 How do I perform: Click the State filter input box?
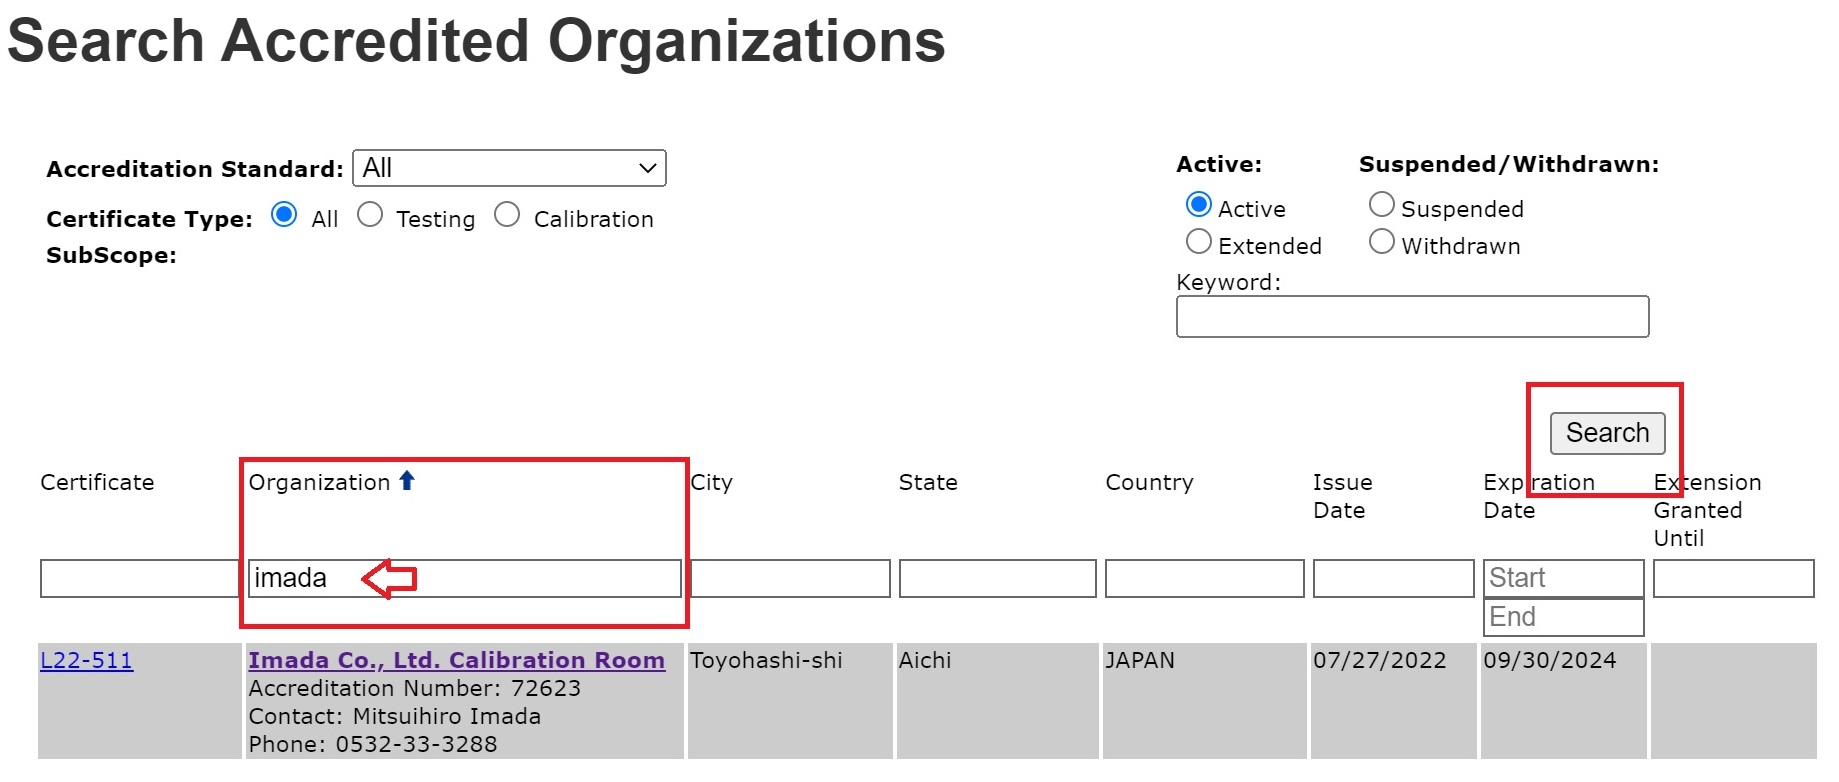click(997, 579)
